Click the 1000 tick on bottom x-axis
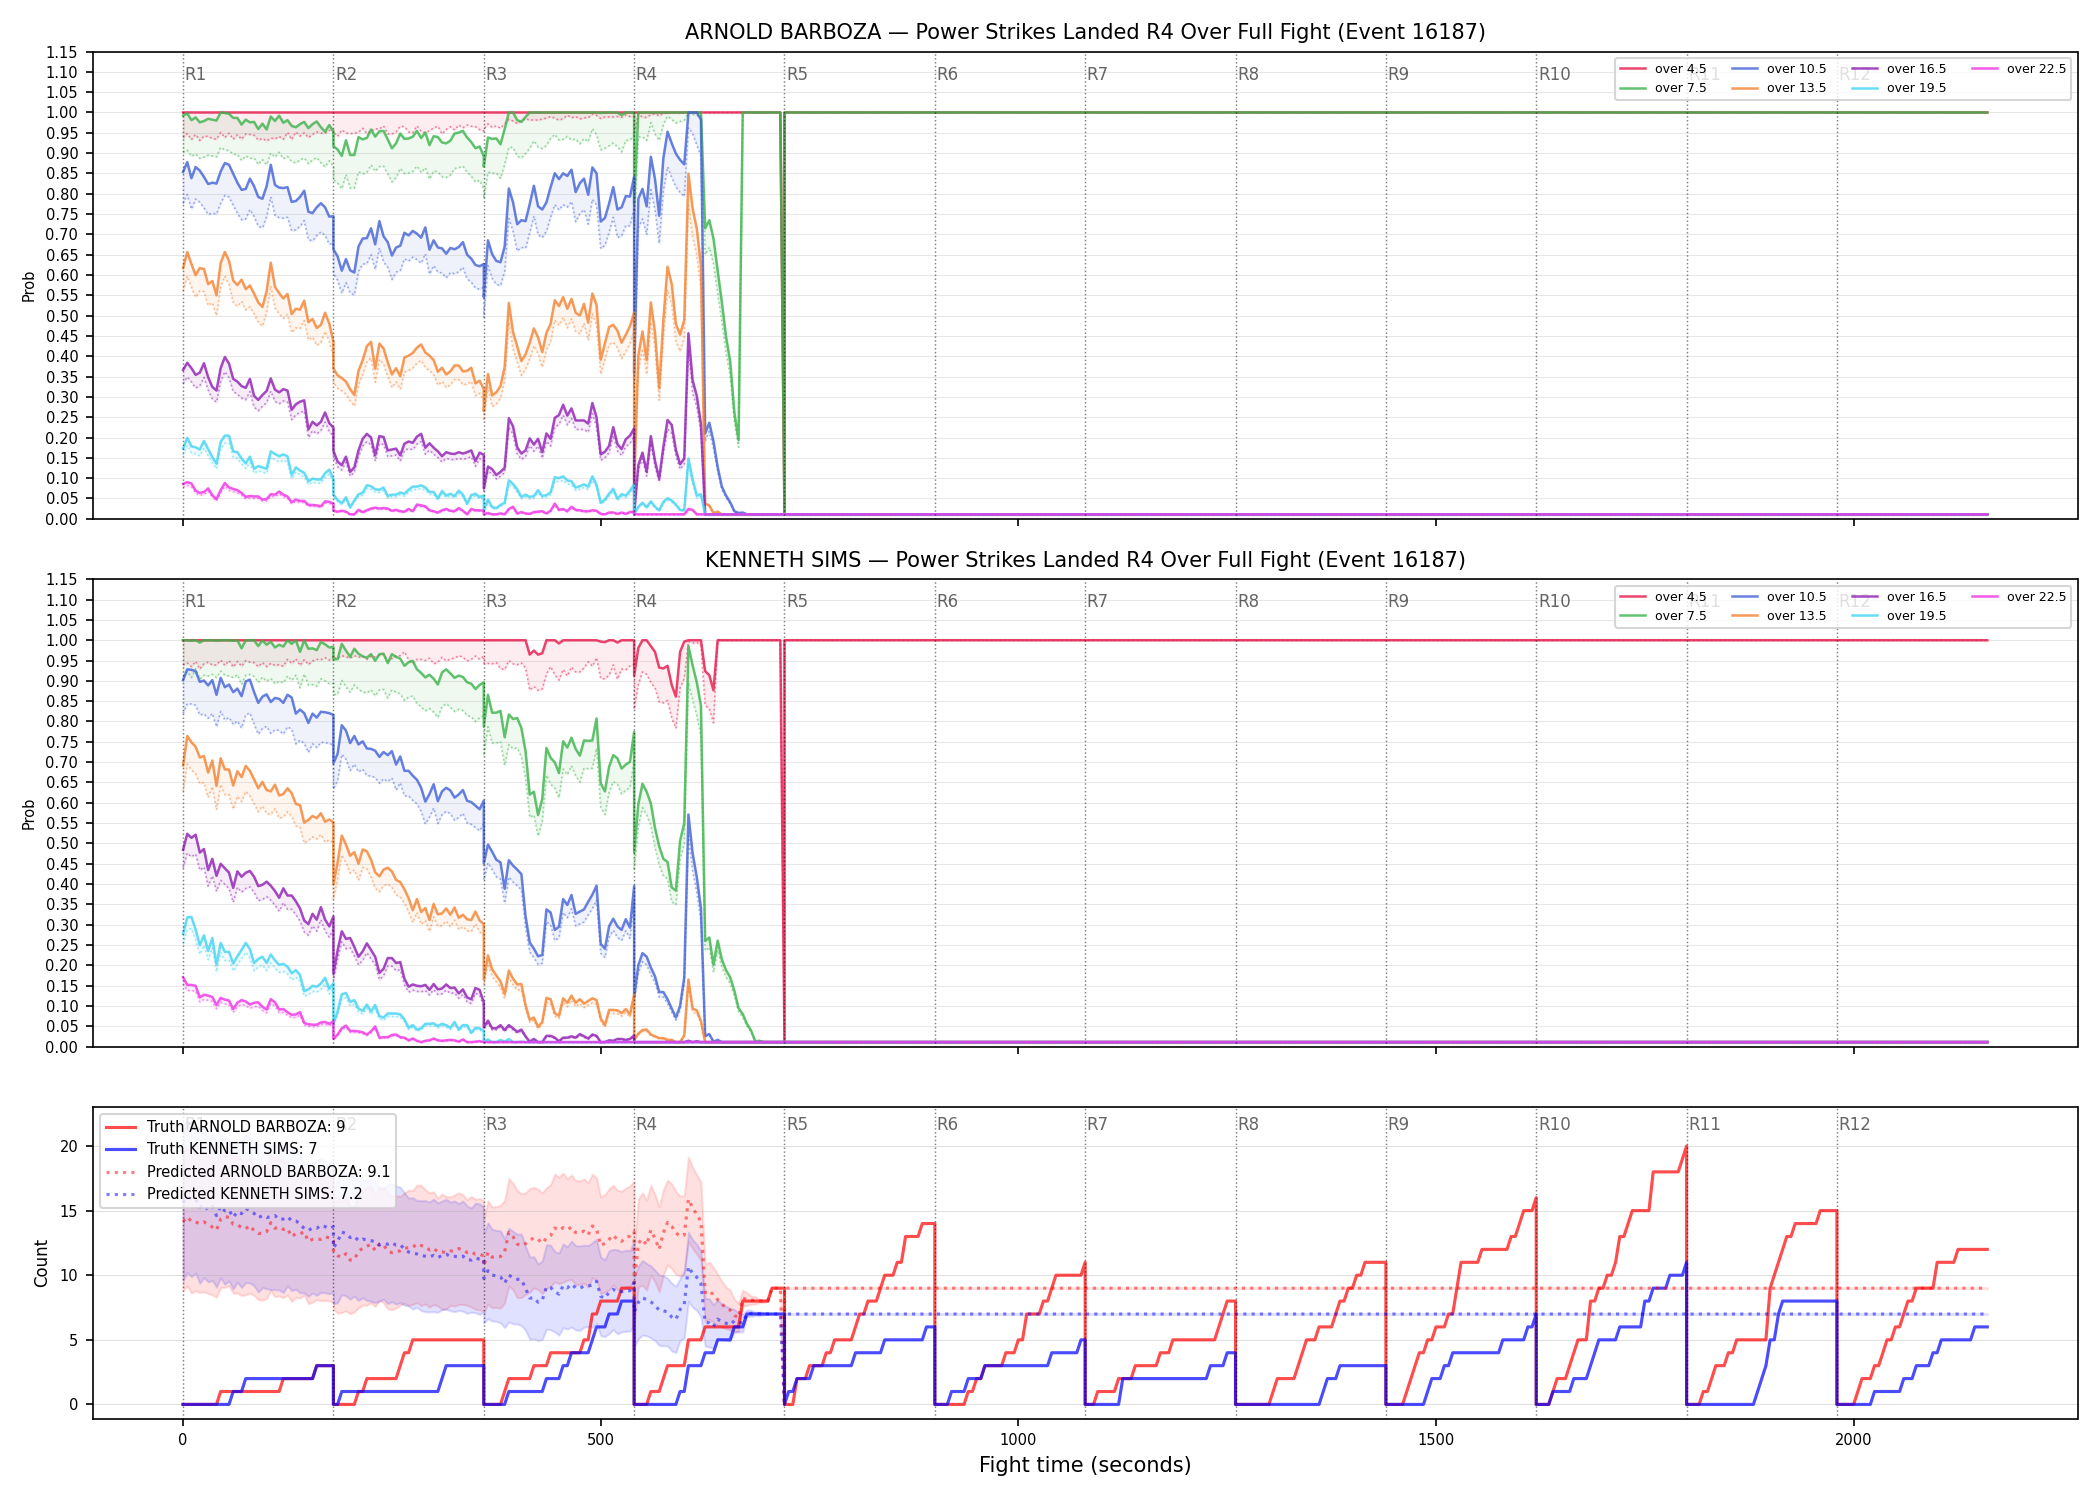The height and width of the screenshot is (1500, 2100). point(1018,1439)
